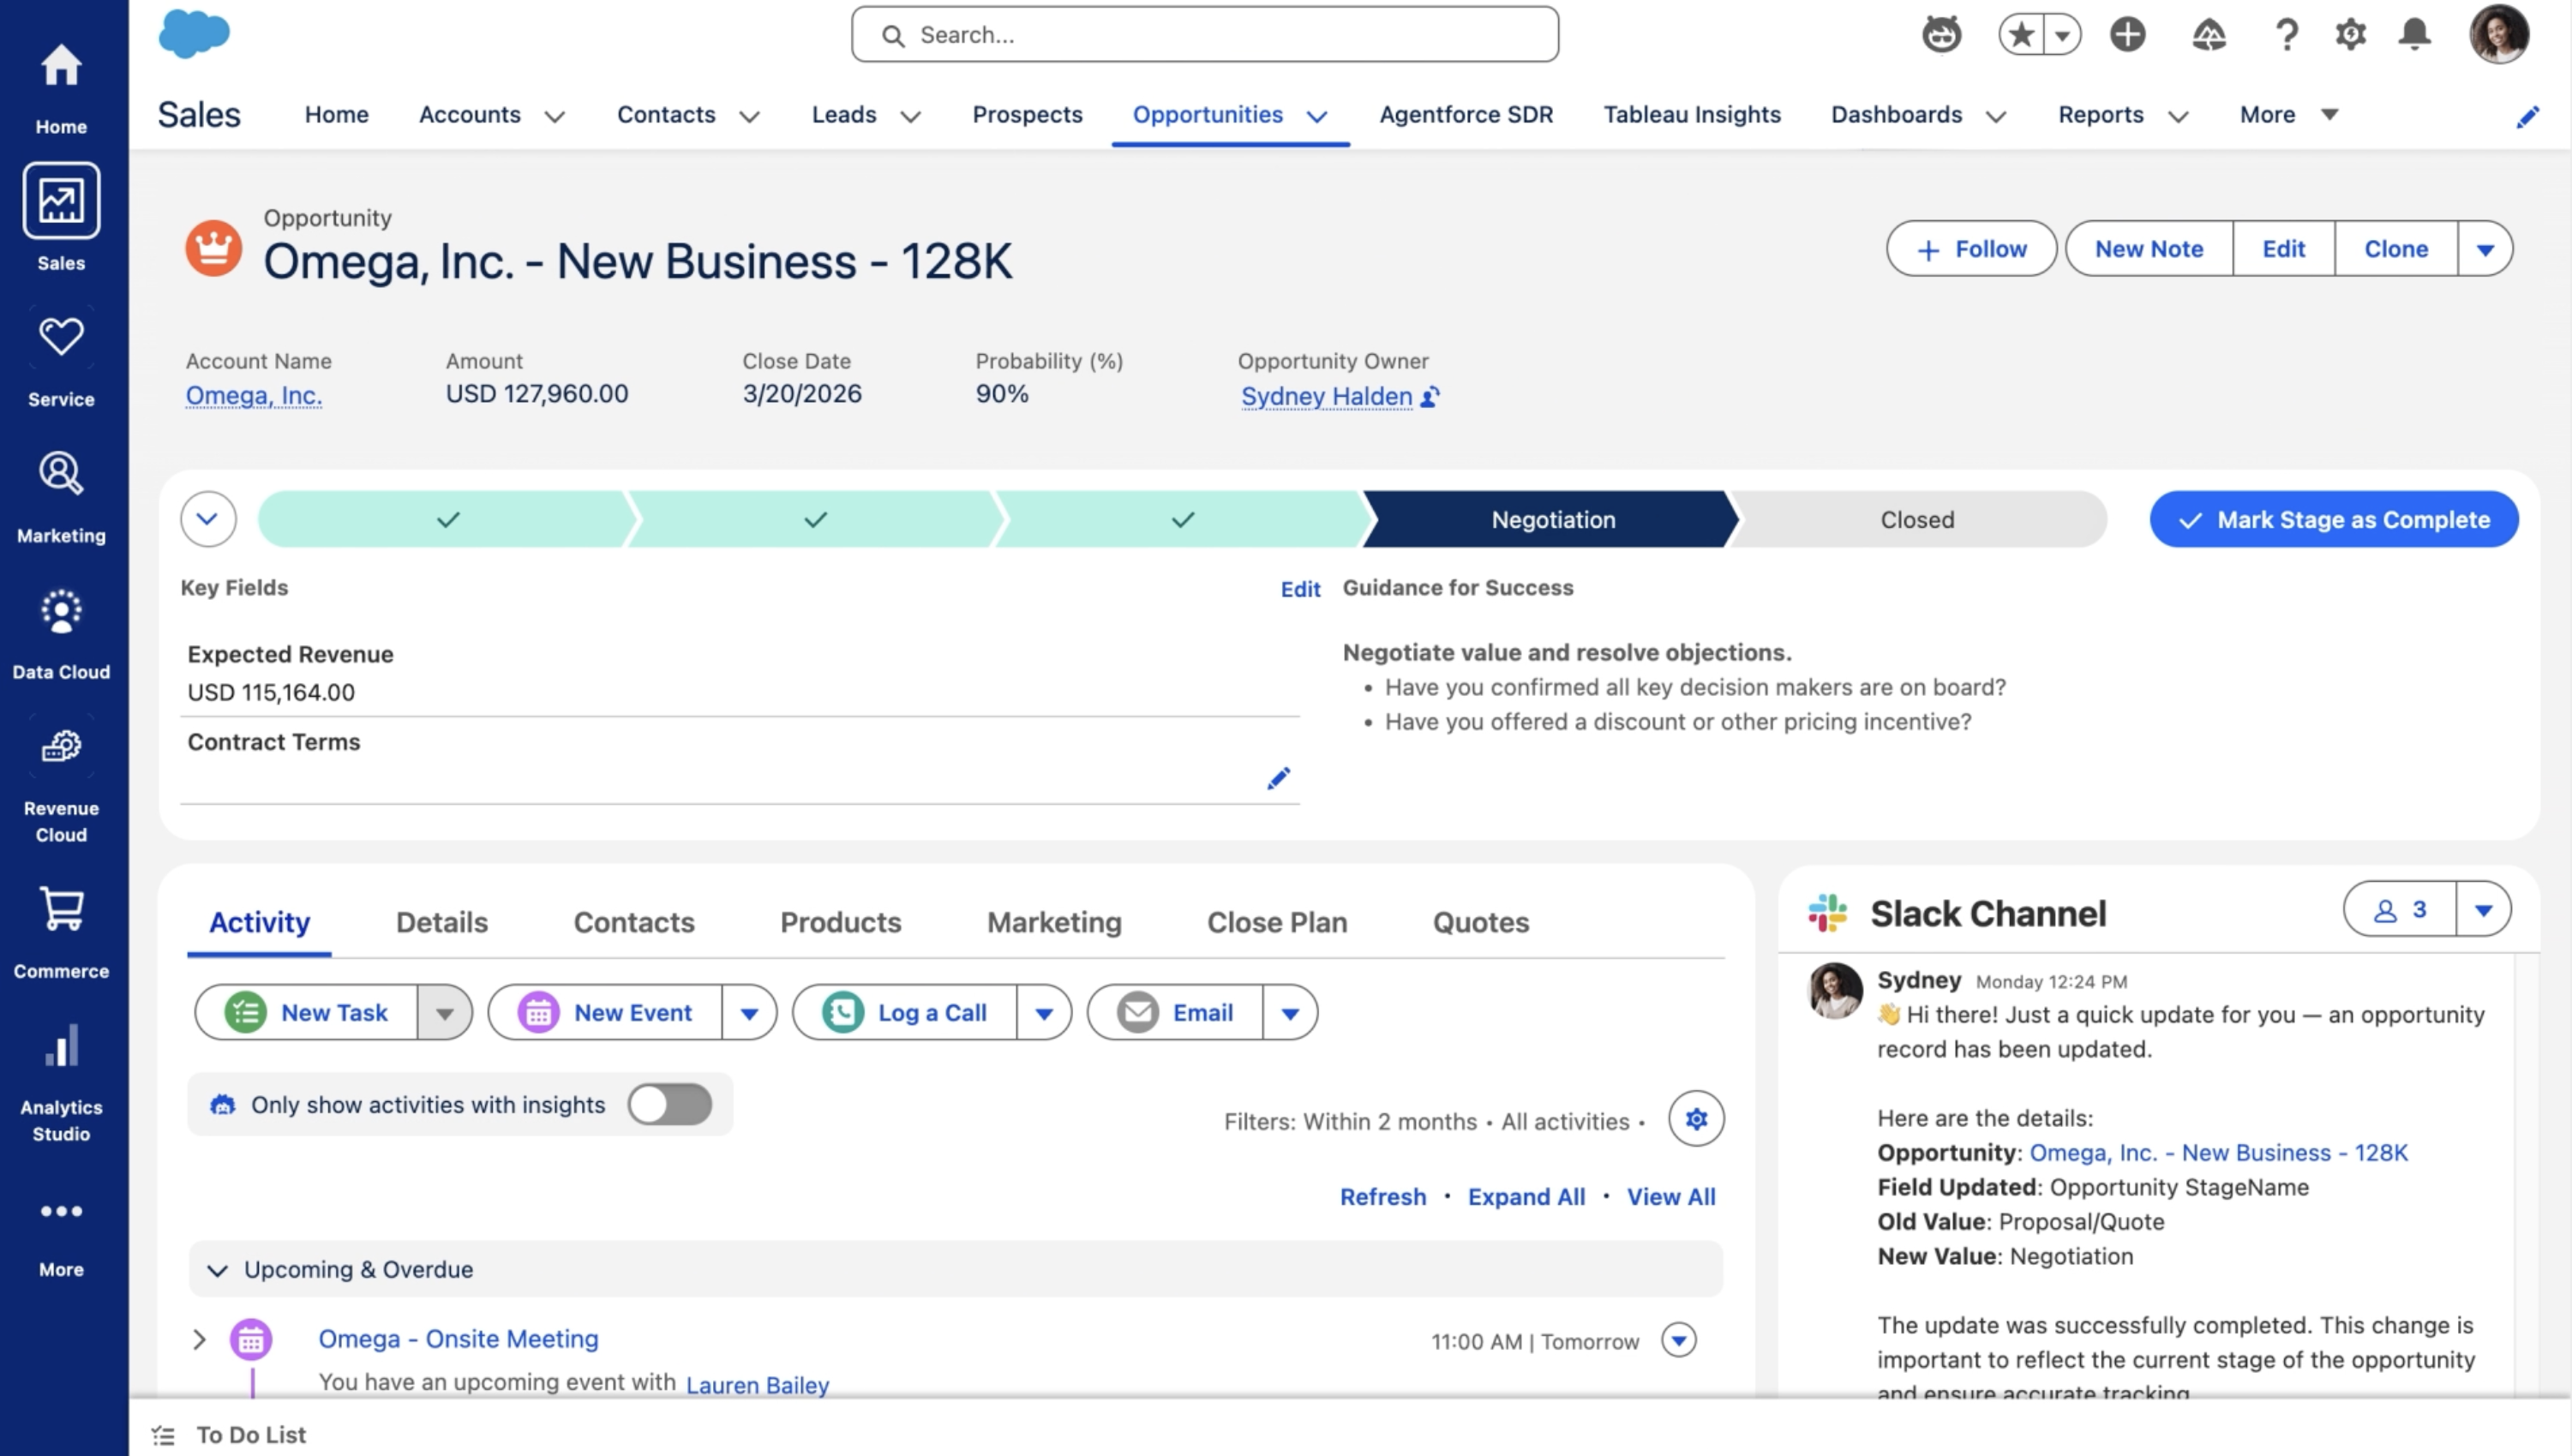Select the Closed stage on the sales path
Image resolution: width=2572 pixels, height=1456 pixels.
tap(1916, 519)
